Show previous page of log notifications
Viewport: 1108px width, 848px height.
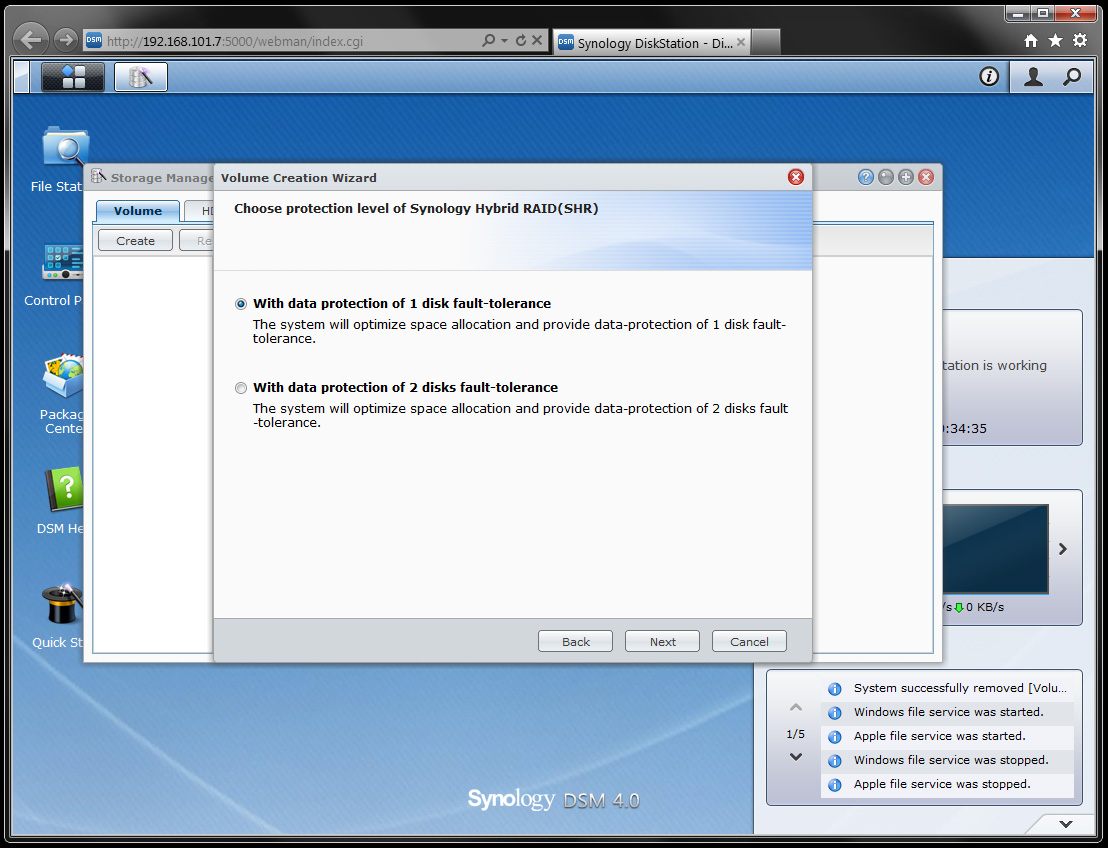point(796,707)
